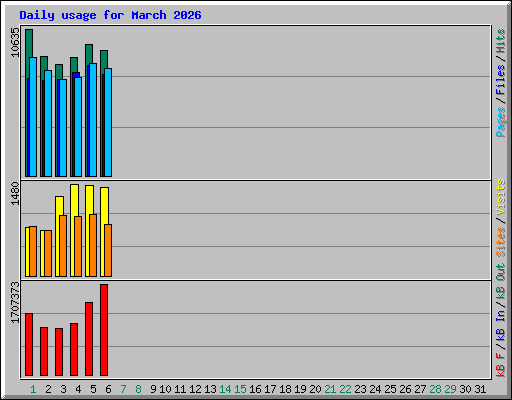512x400 pixels.
Task: Click the red kB bar for day 3
Action: (x=59, y=352)
